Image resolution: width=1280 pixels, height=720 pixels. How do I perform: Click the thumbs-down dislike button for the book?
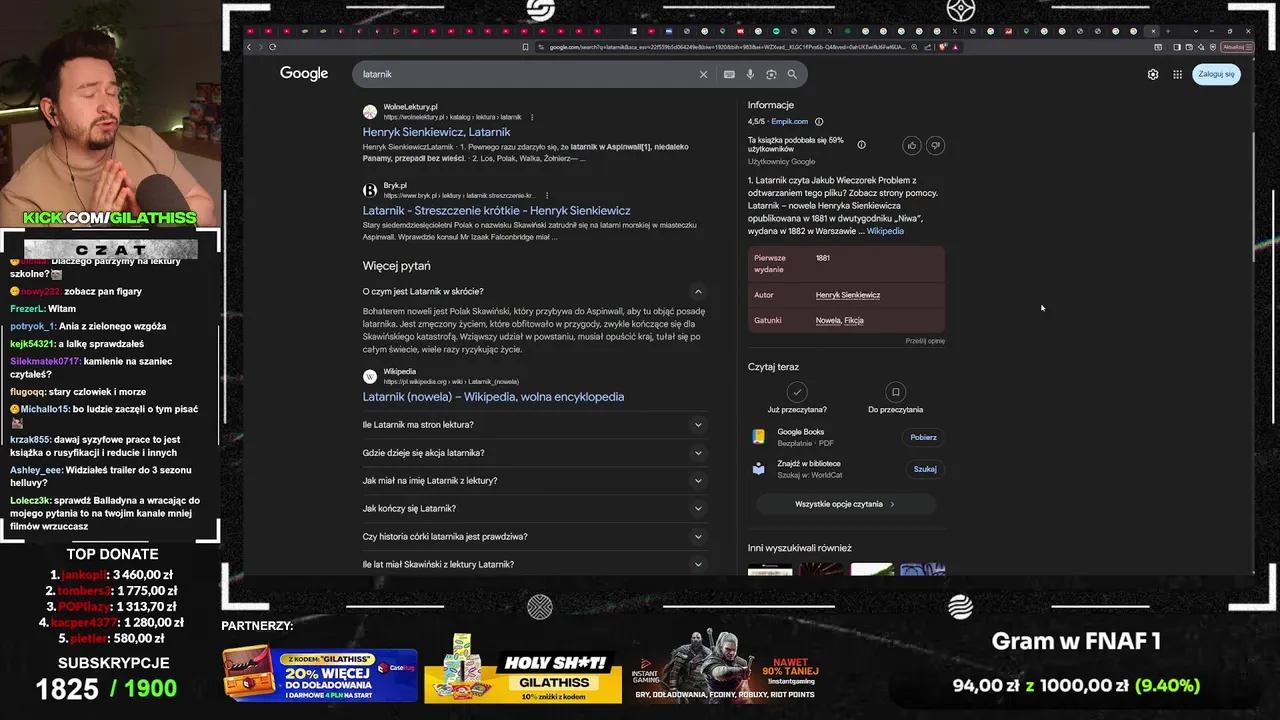tap(935, 145)
